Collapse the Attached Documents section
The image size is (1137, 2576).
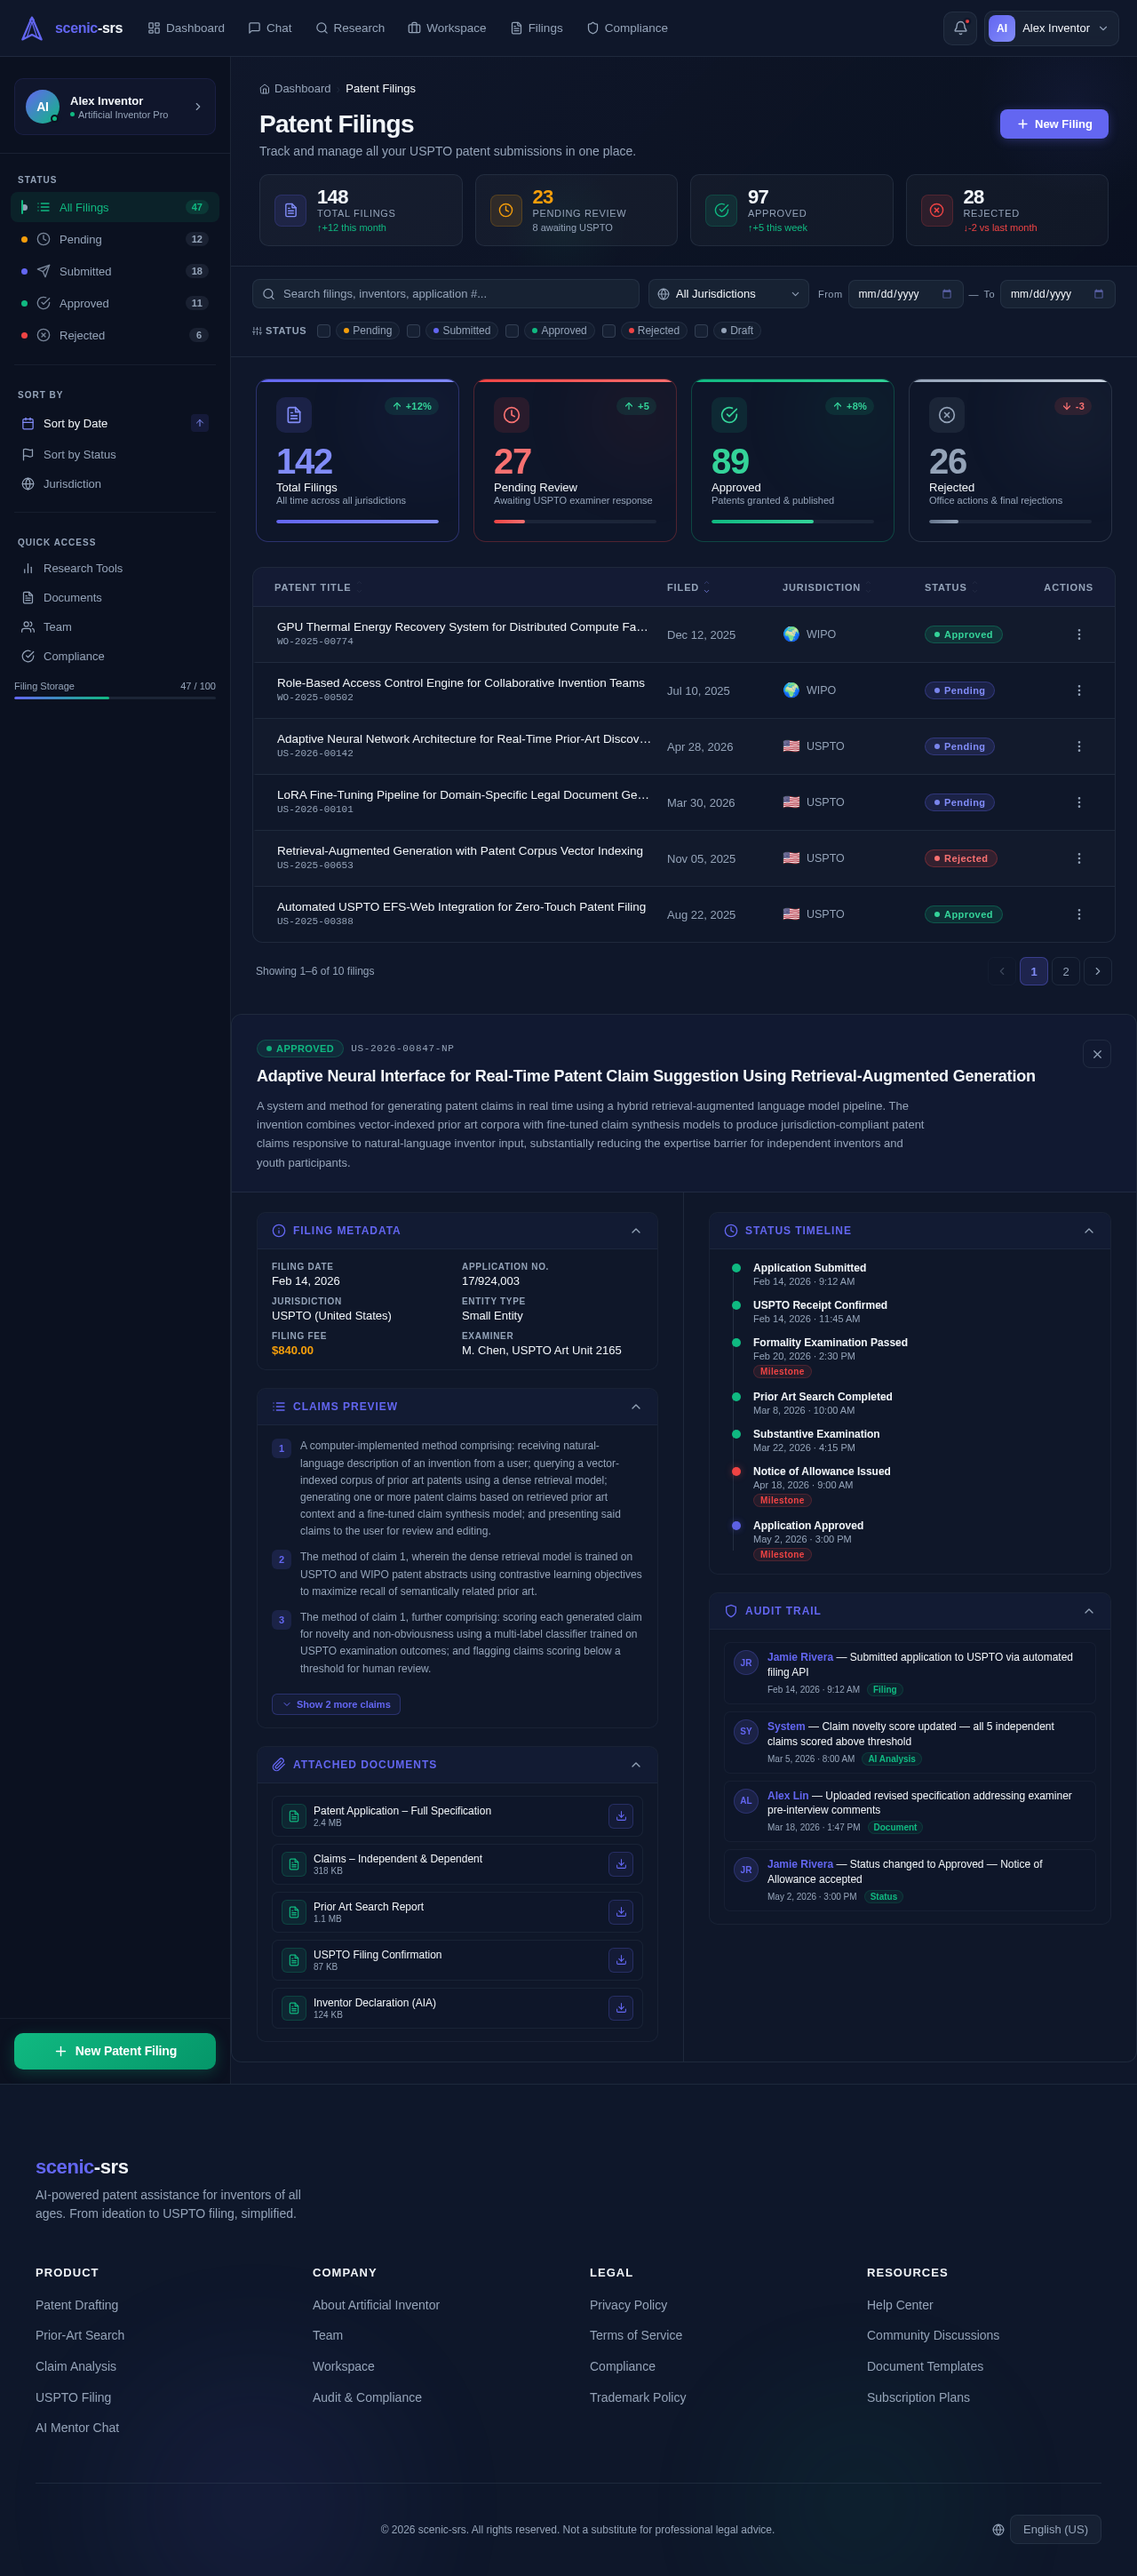tap(636, 1765)
